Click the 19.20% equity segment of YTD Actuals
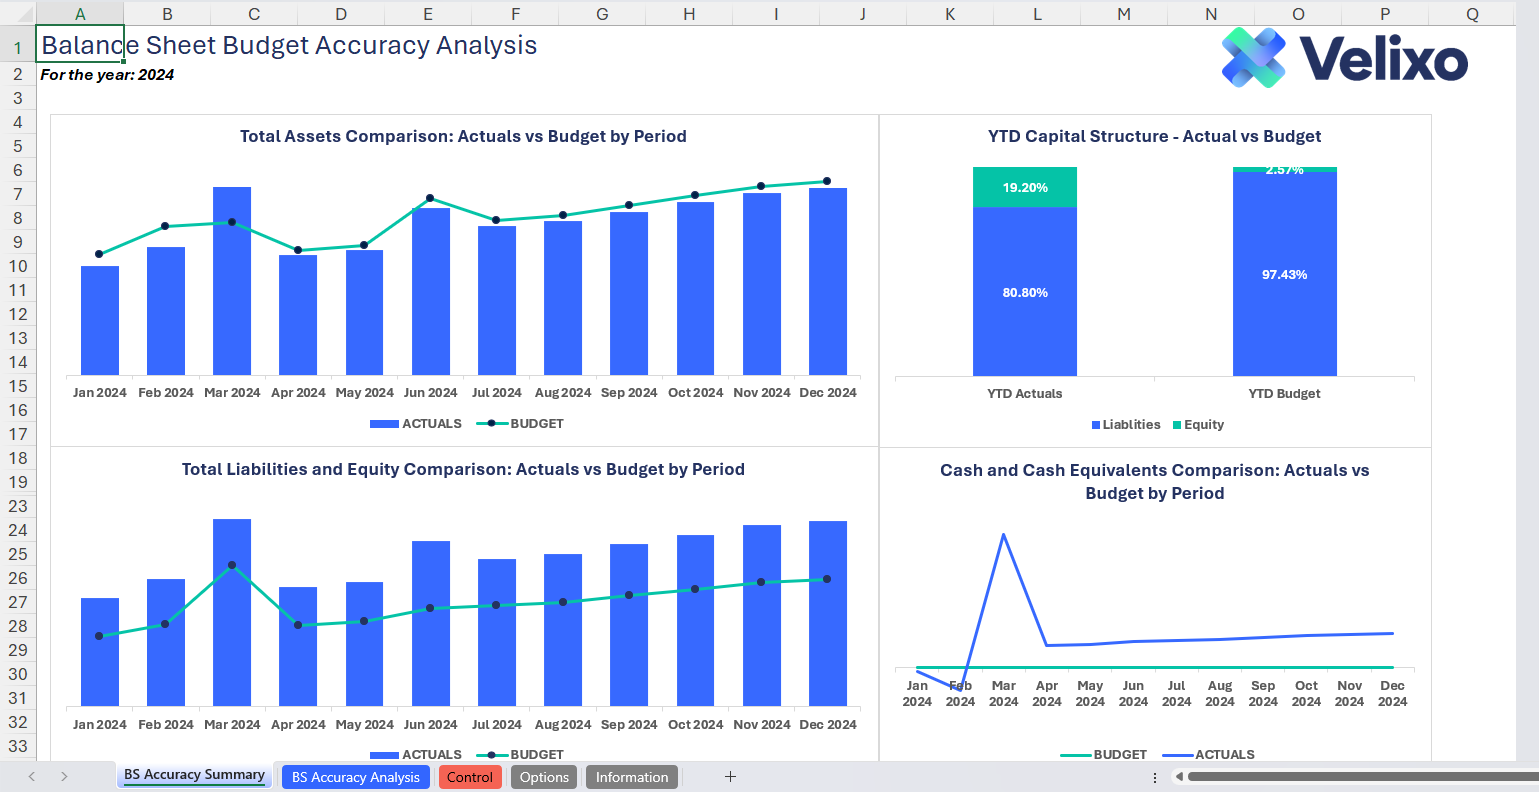1539x792 pixels. pyautogui.click(x=1025, y=187)
